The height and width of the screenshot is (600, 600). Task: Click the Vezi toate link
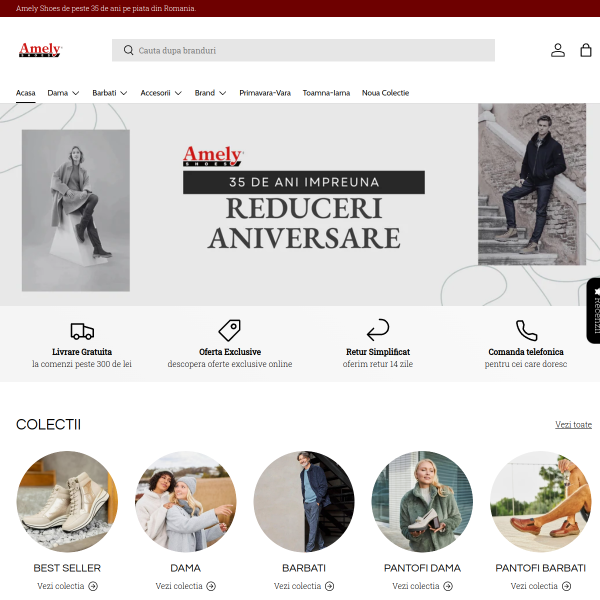[x=573, y=424]
